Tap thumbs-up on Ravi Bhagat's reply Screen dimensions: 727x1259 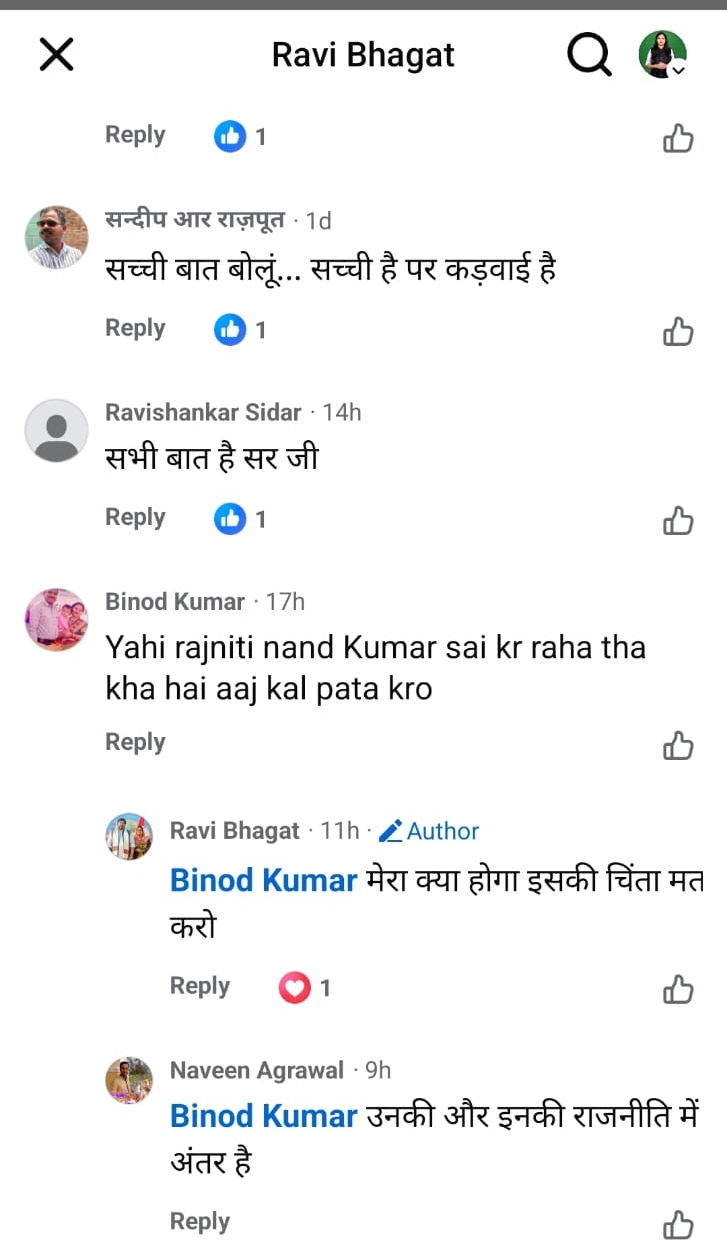pyautogui.click(x=678, y=989)
